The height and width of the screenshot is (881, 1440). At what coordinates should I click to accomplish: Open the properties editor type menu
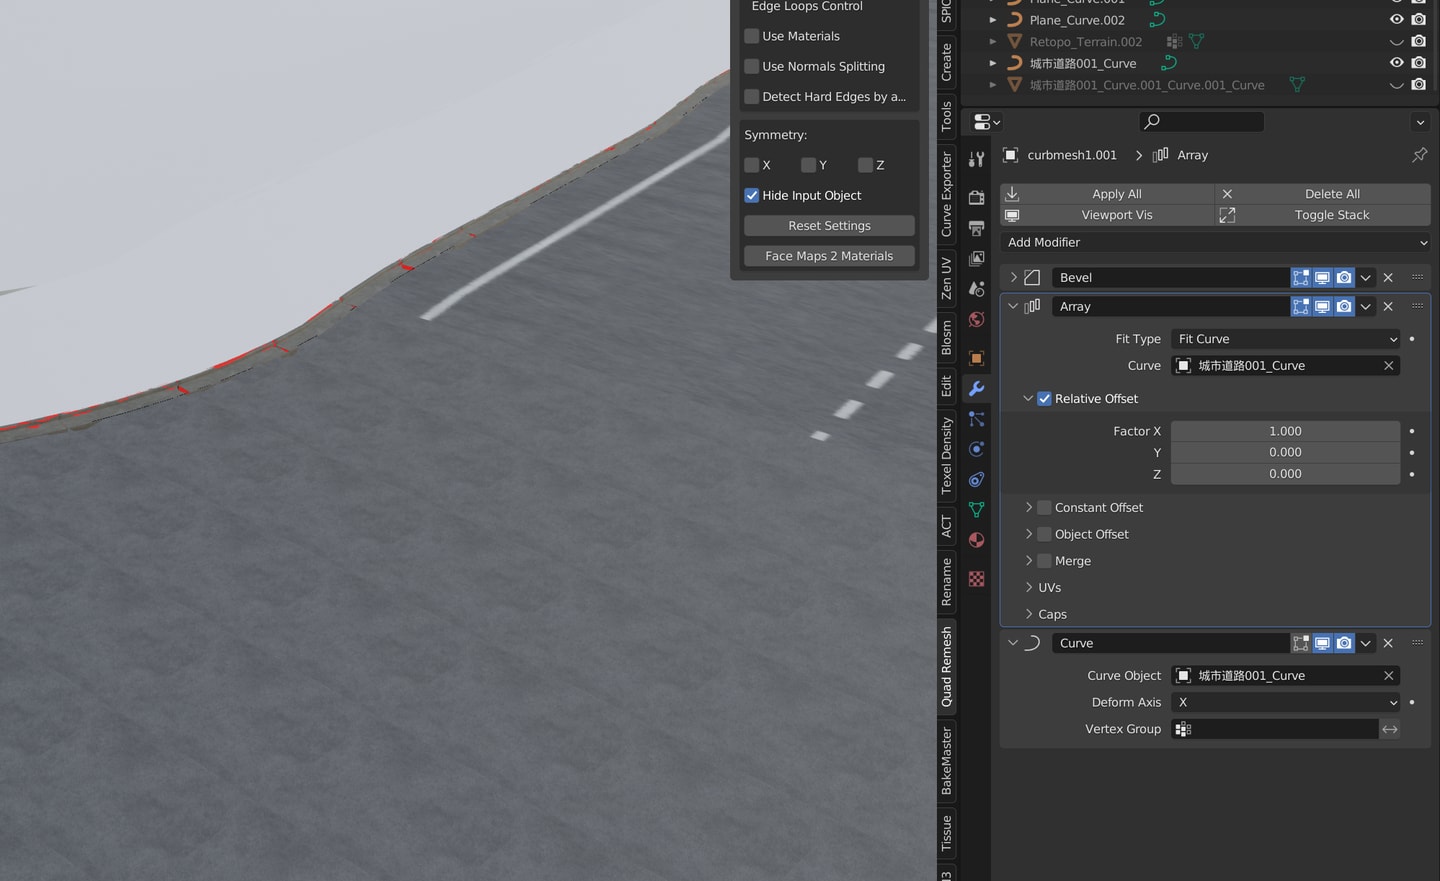[986, 122]
